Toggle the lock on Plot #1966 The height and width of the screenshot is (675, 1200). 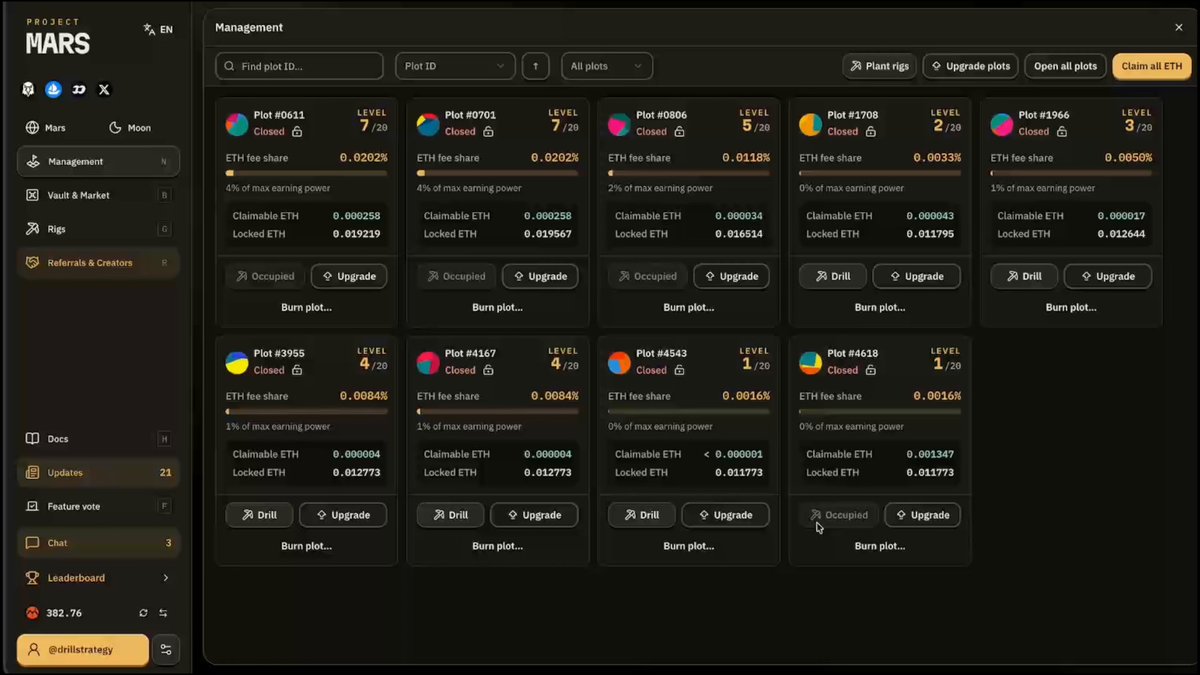point(1062,132)
